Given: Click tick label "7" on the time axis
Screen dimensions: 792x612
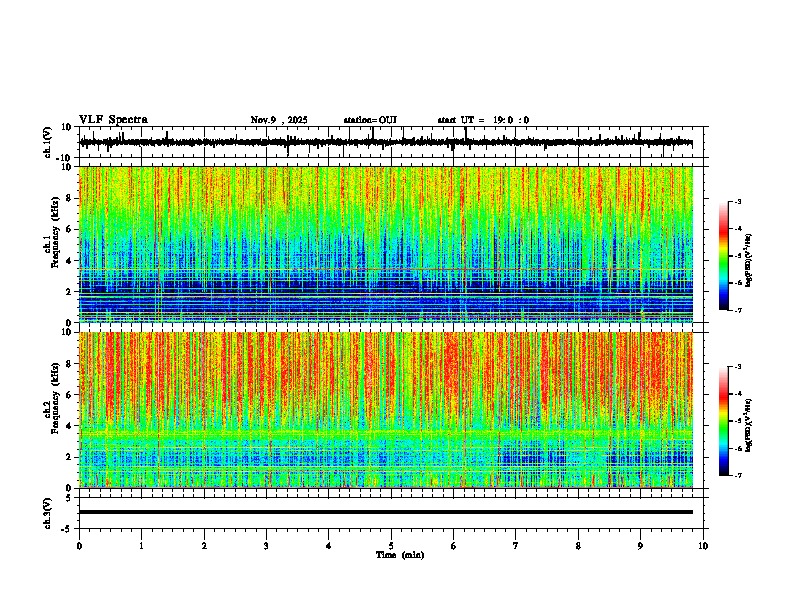Looking at the screenshot, I should point(515,546).
